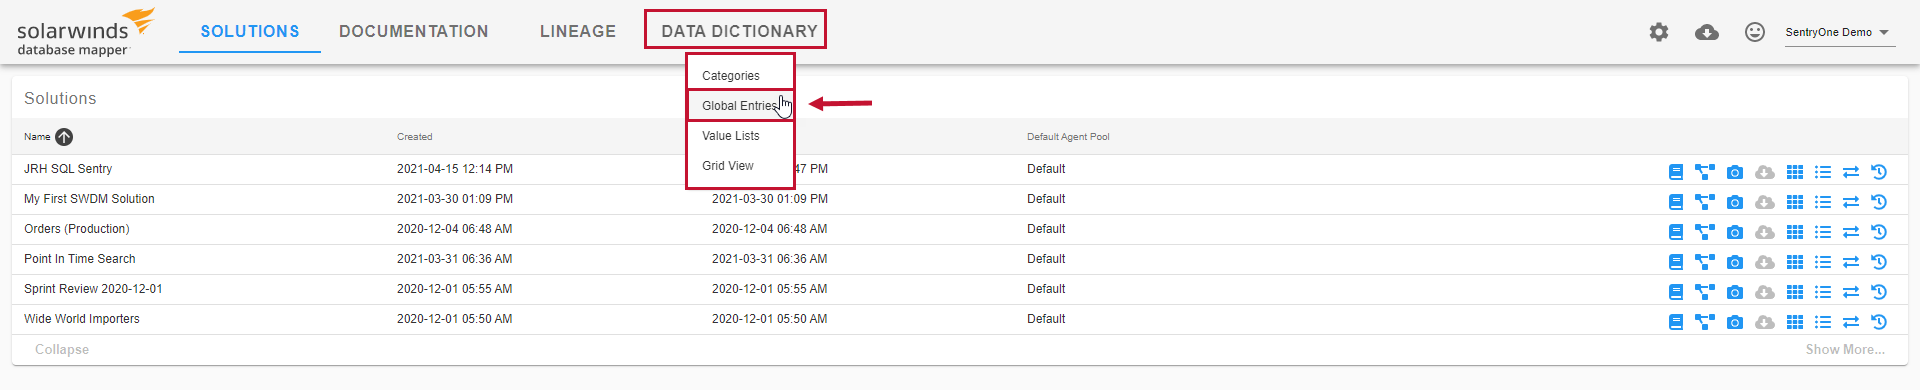Open the Data Dictionary menu
This screenshot has height=390, width=1920.
[739, 32]
